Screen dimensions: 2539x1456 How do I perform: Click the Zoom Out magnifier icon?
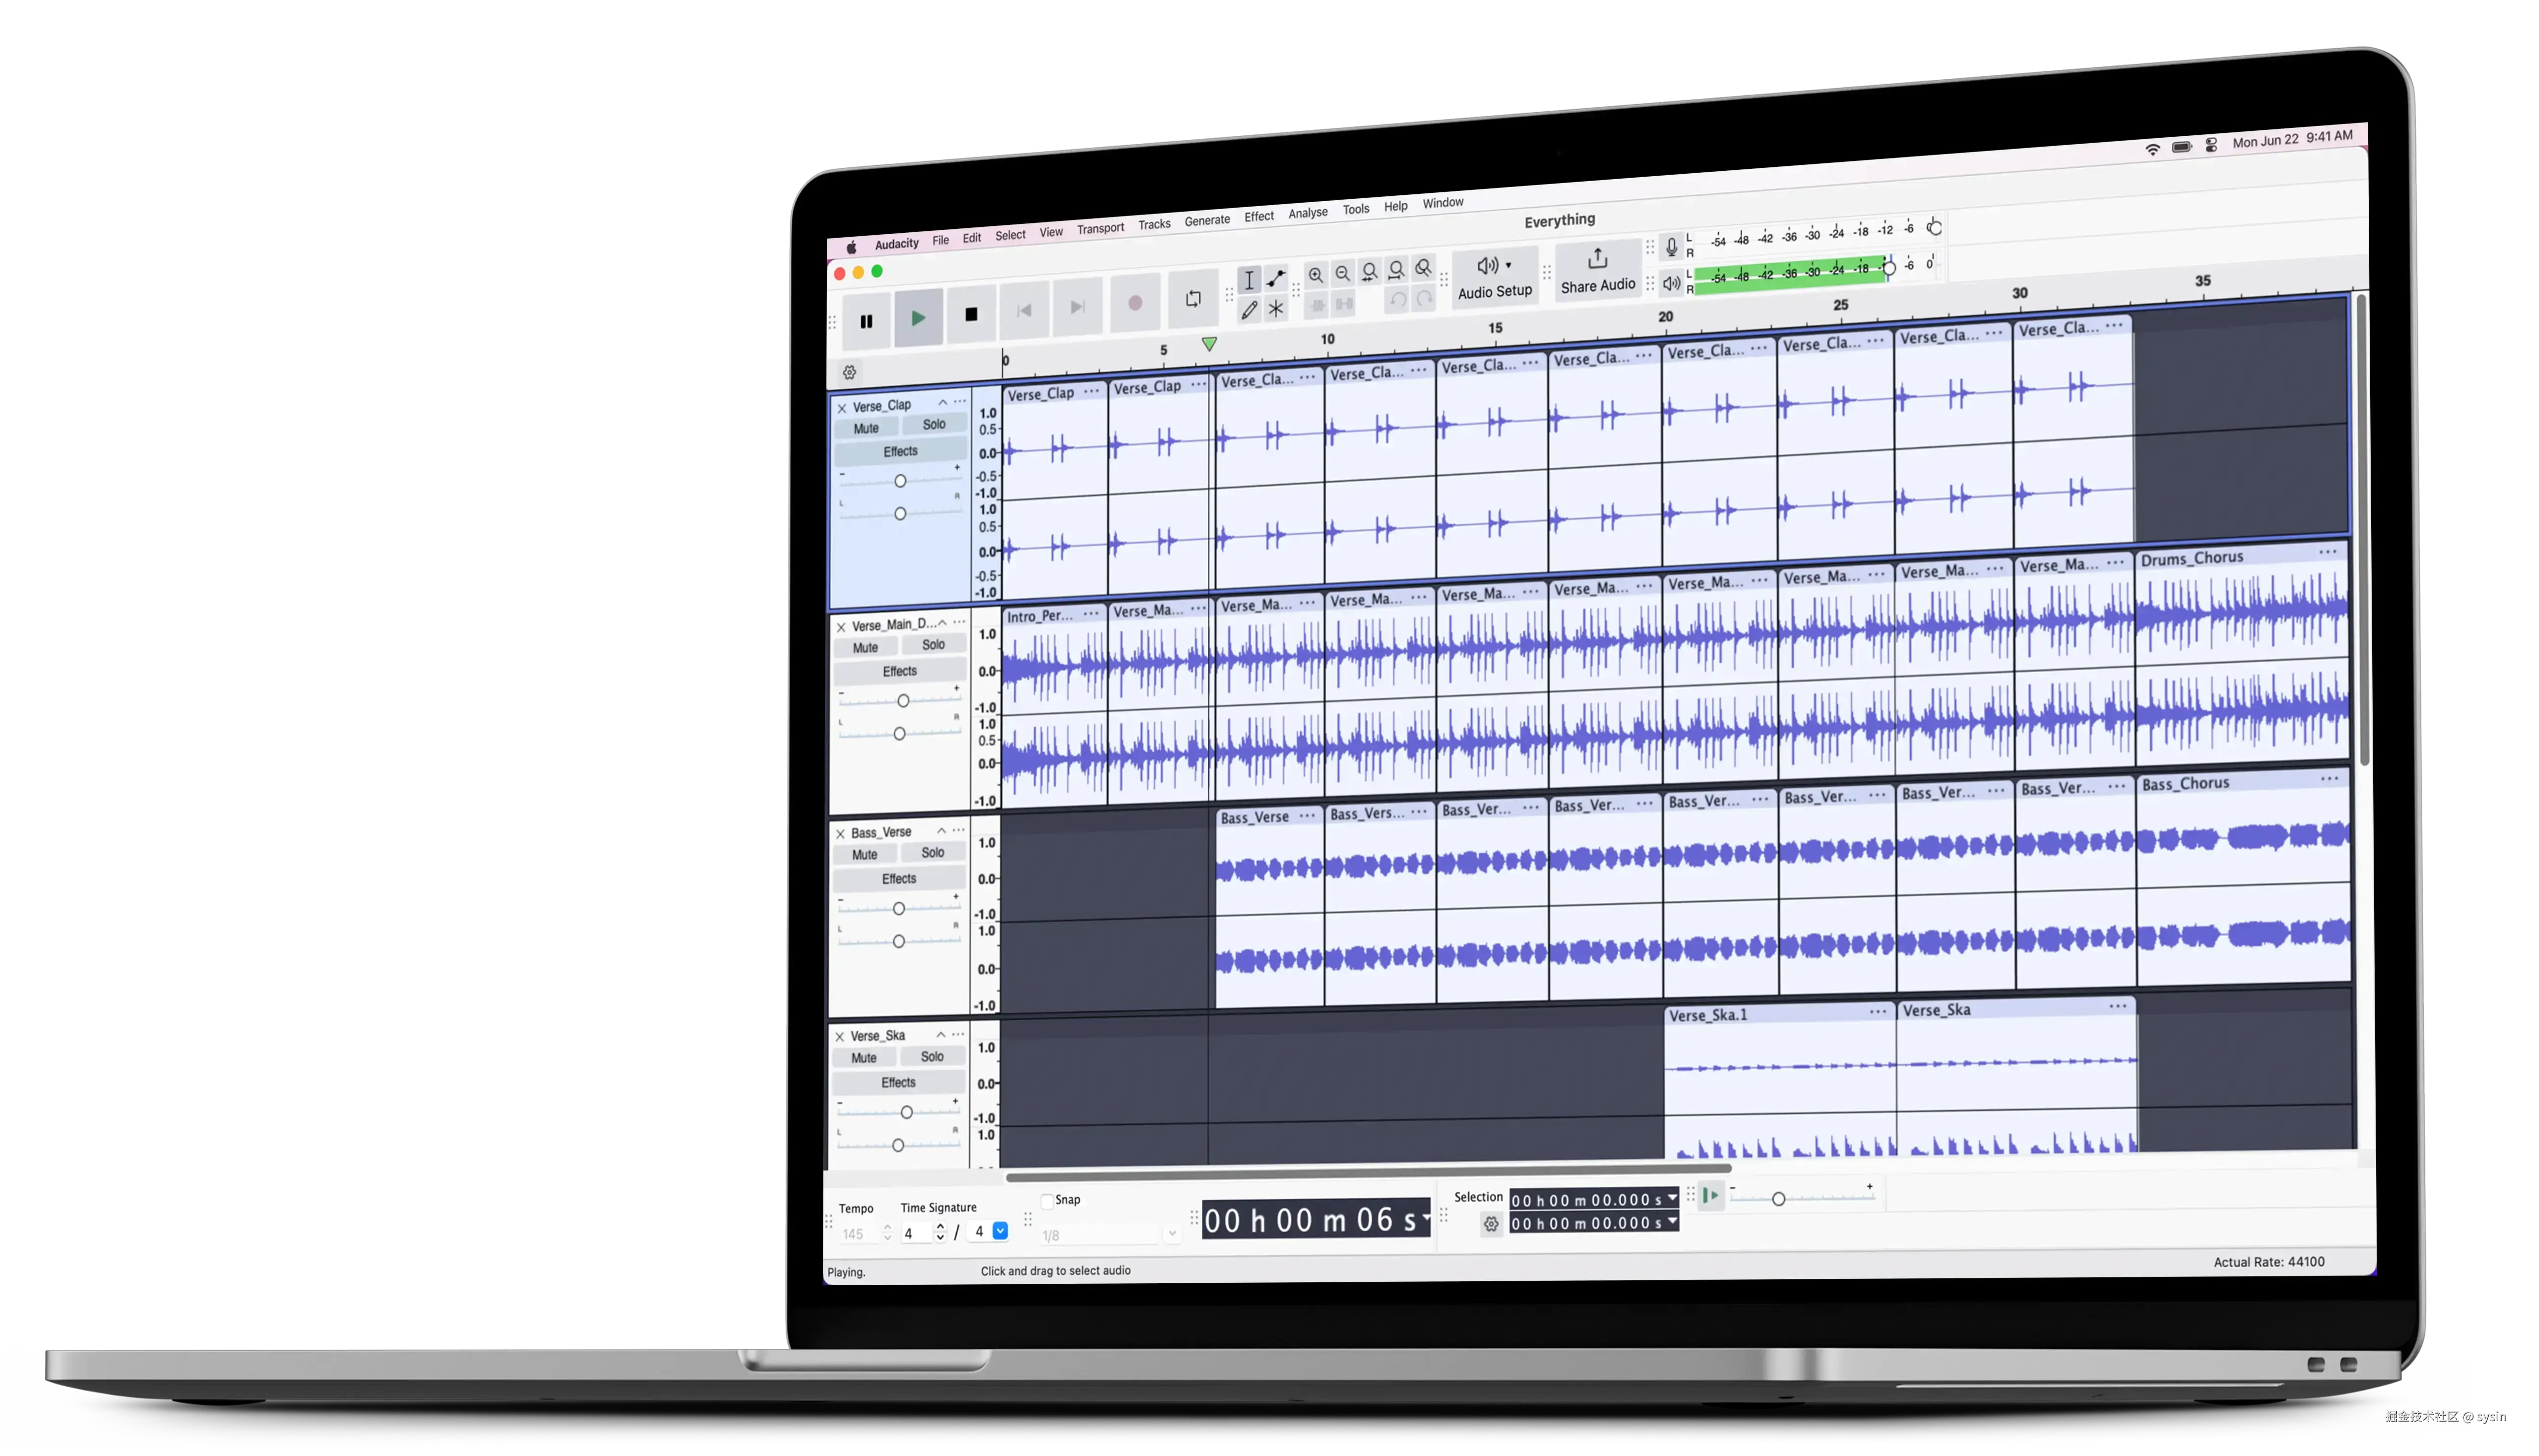(x=1343, y=273)
